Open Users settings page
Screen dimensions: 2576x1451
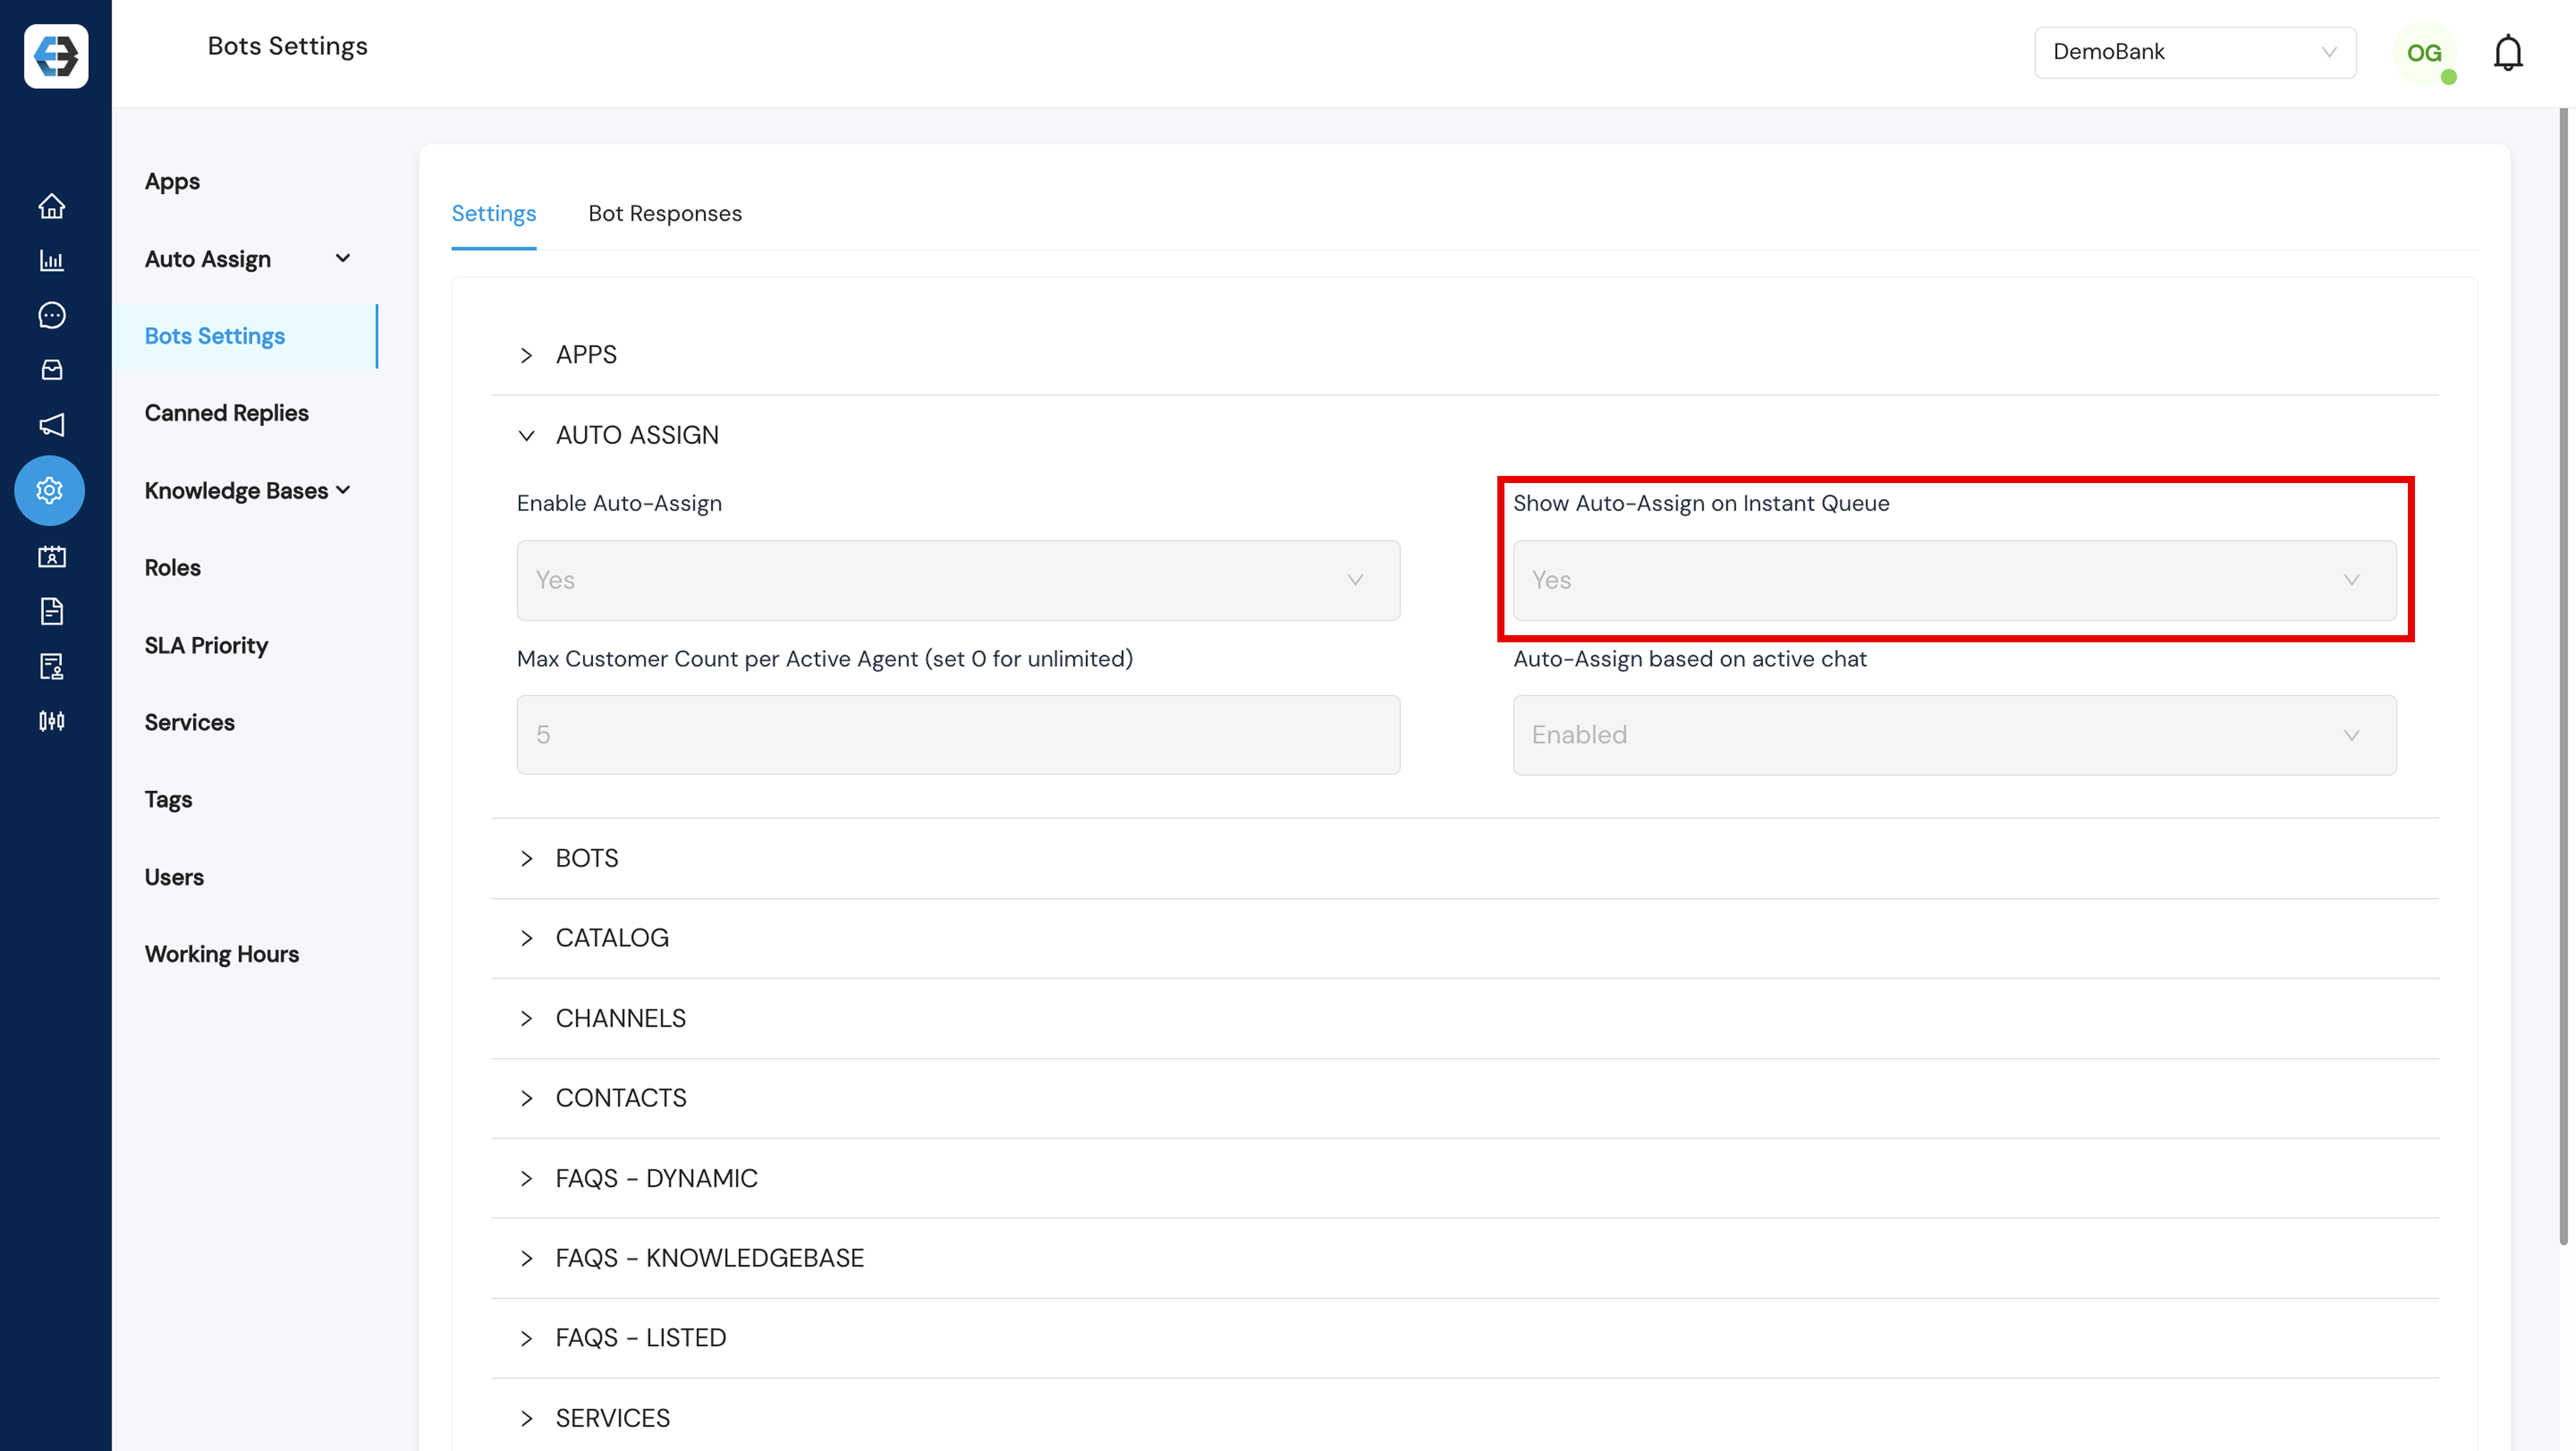coord(174,877)
